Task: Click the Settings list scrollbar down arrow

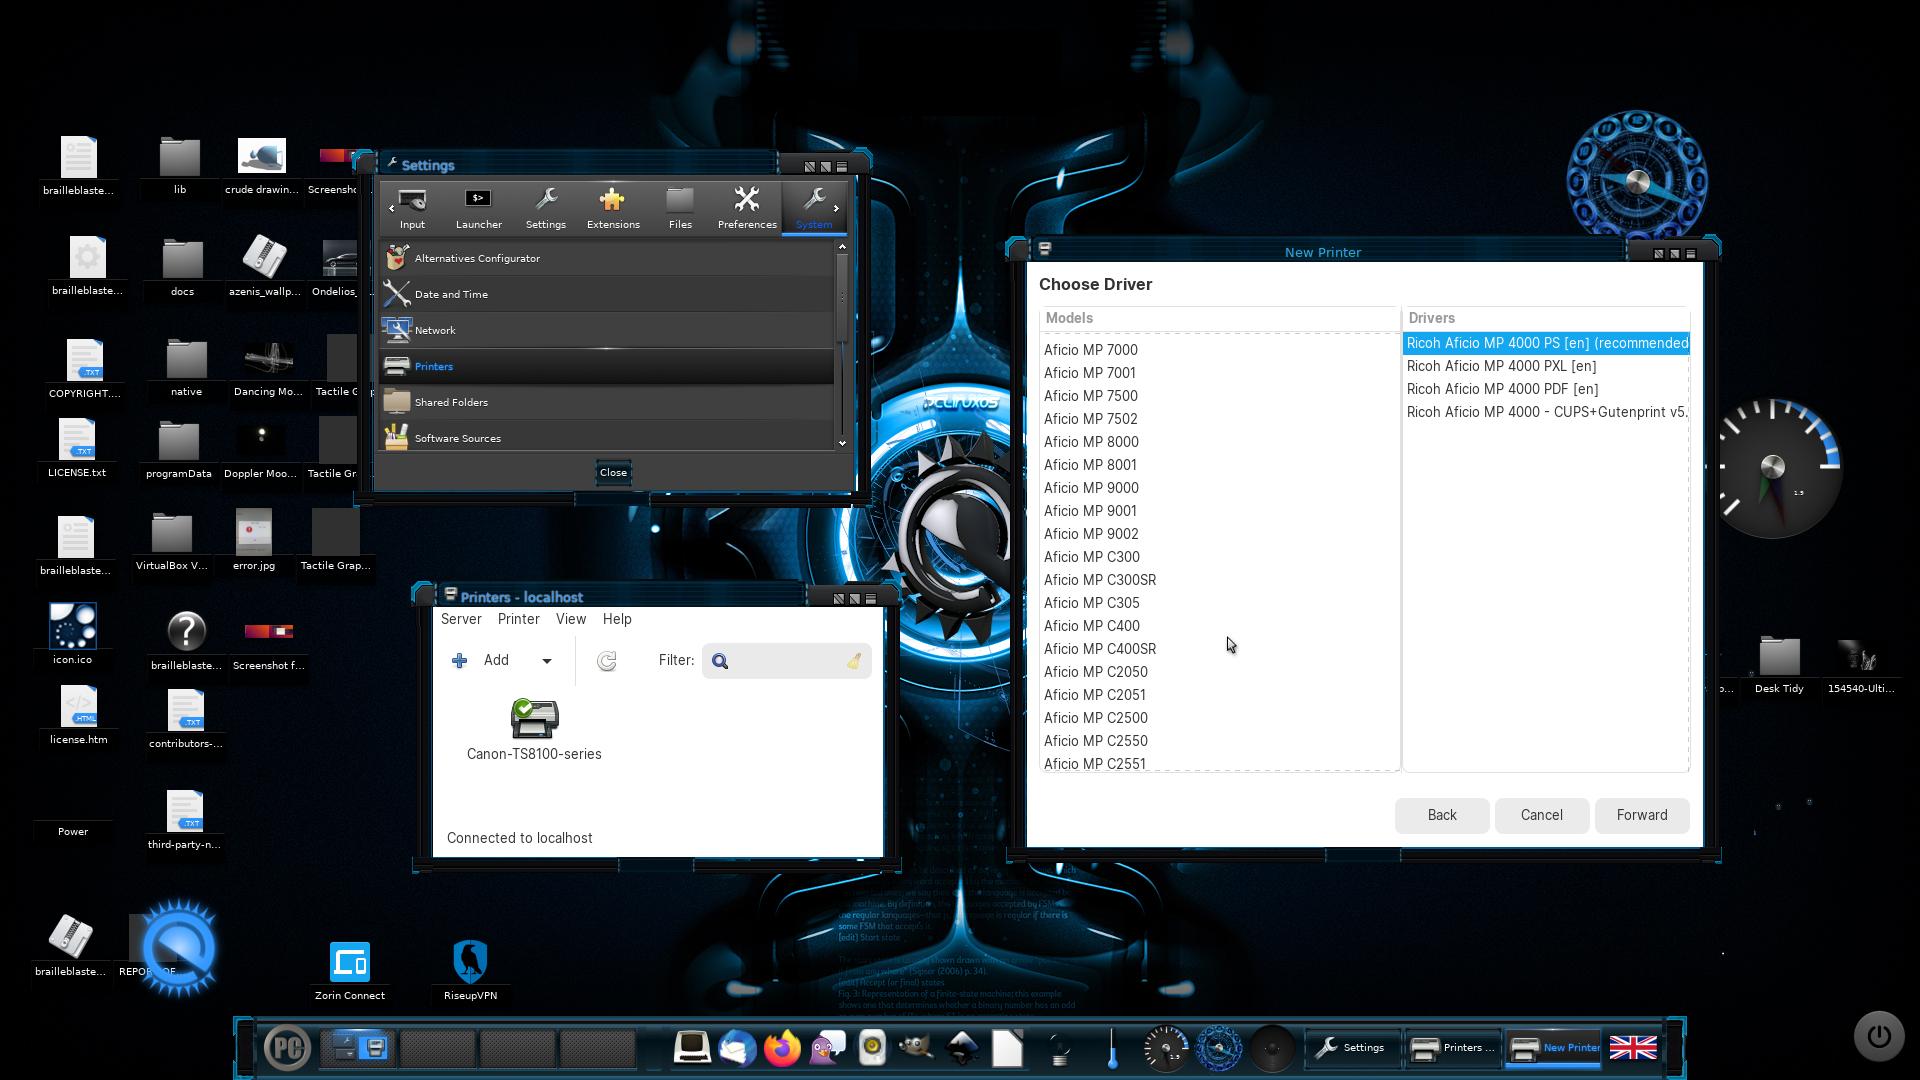Action: pyautogui.click(x=842, y=443)
